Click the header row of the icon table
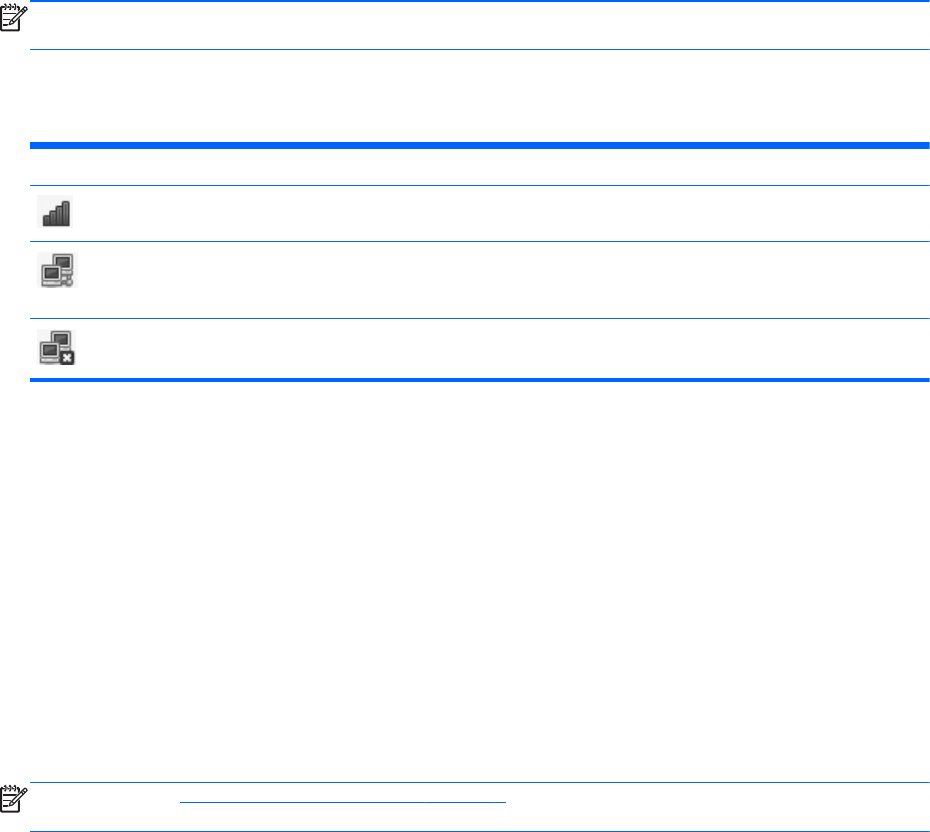Image resolution: width=930 pixels, height=832 pixels. tap(480, 166)
